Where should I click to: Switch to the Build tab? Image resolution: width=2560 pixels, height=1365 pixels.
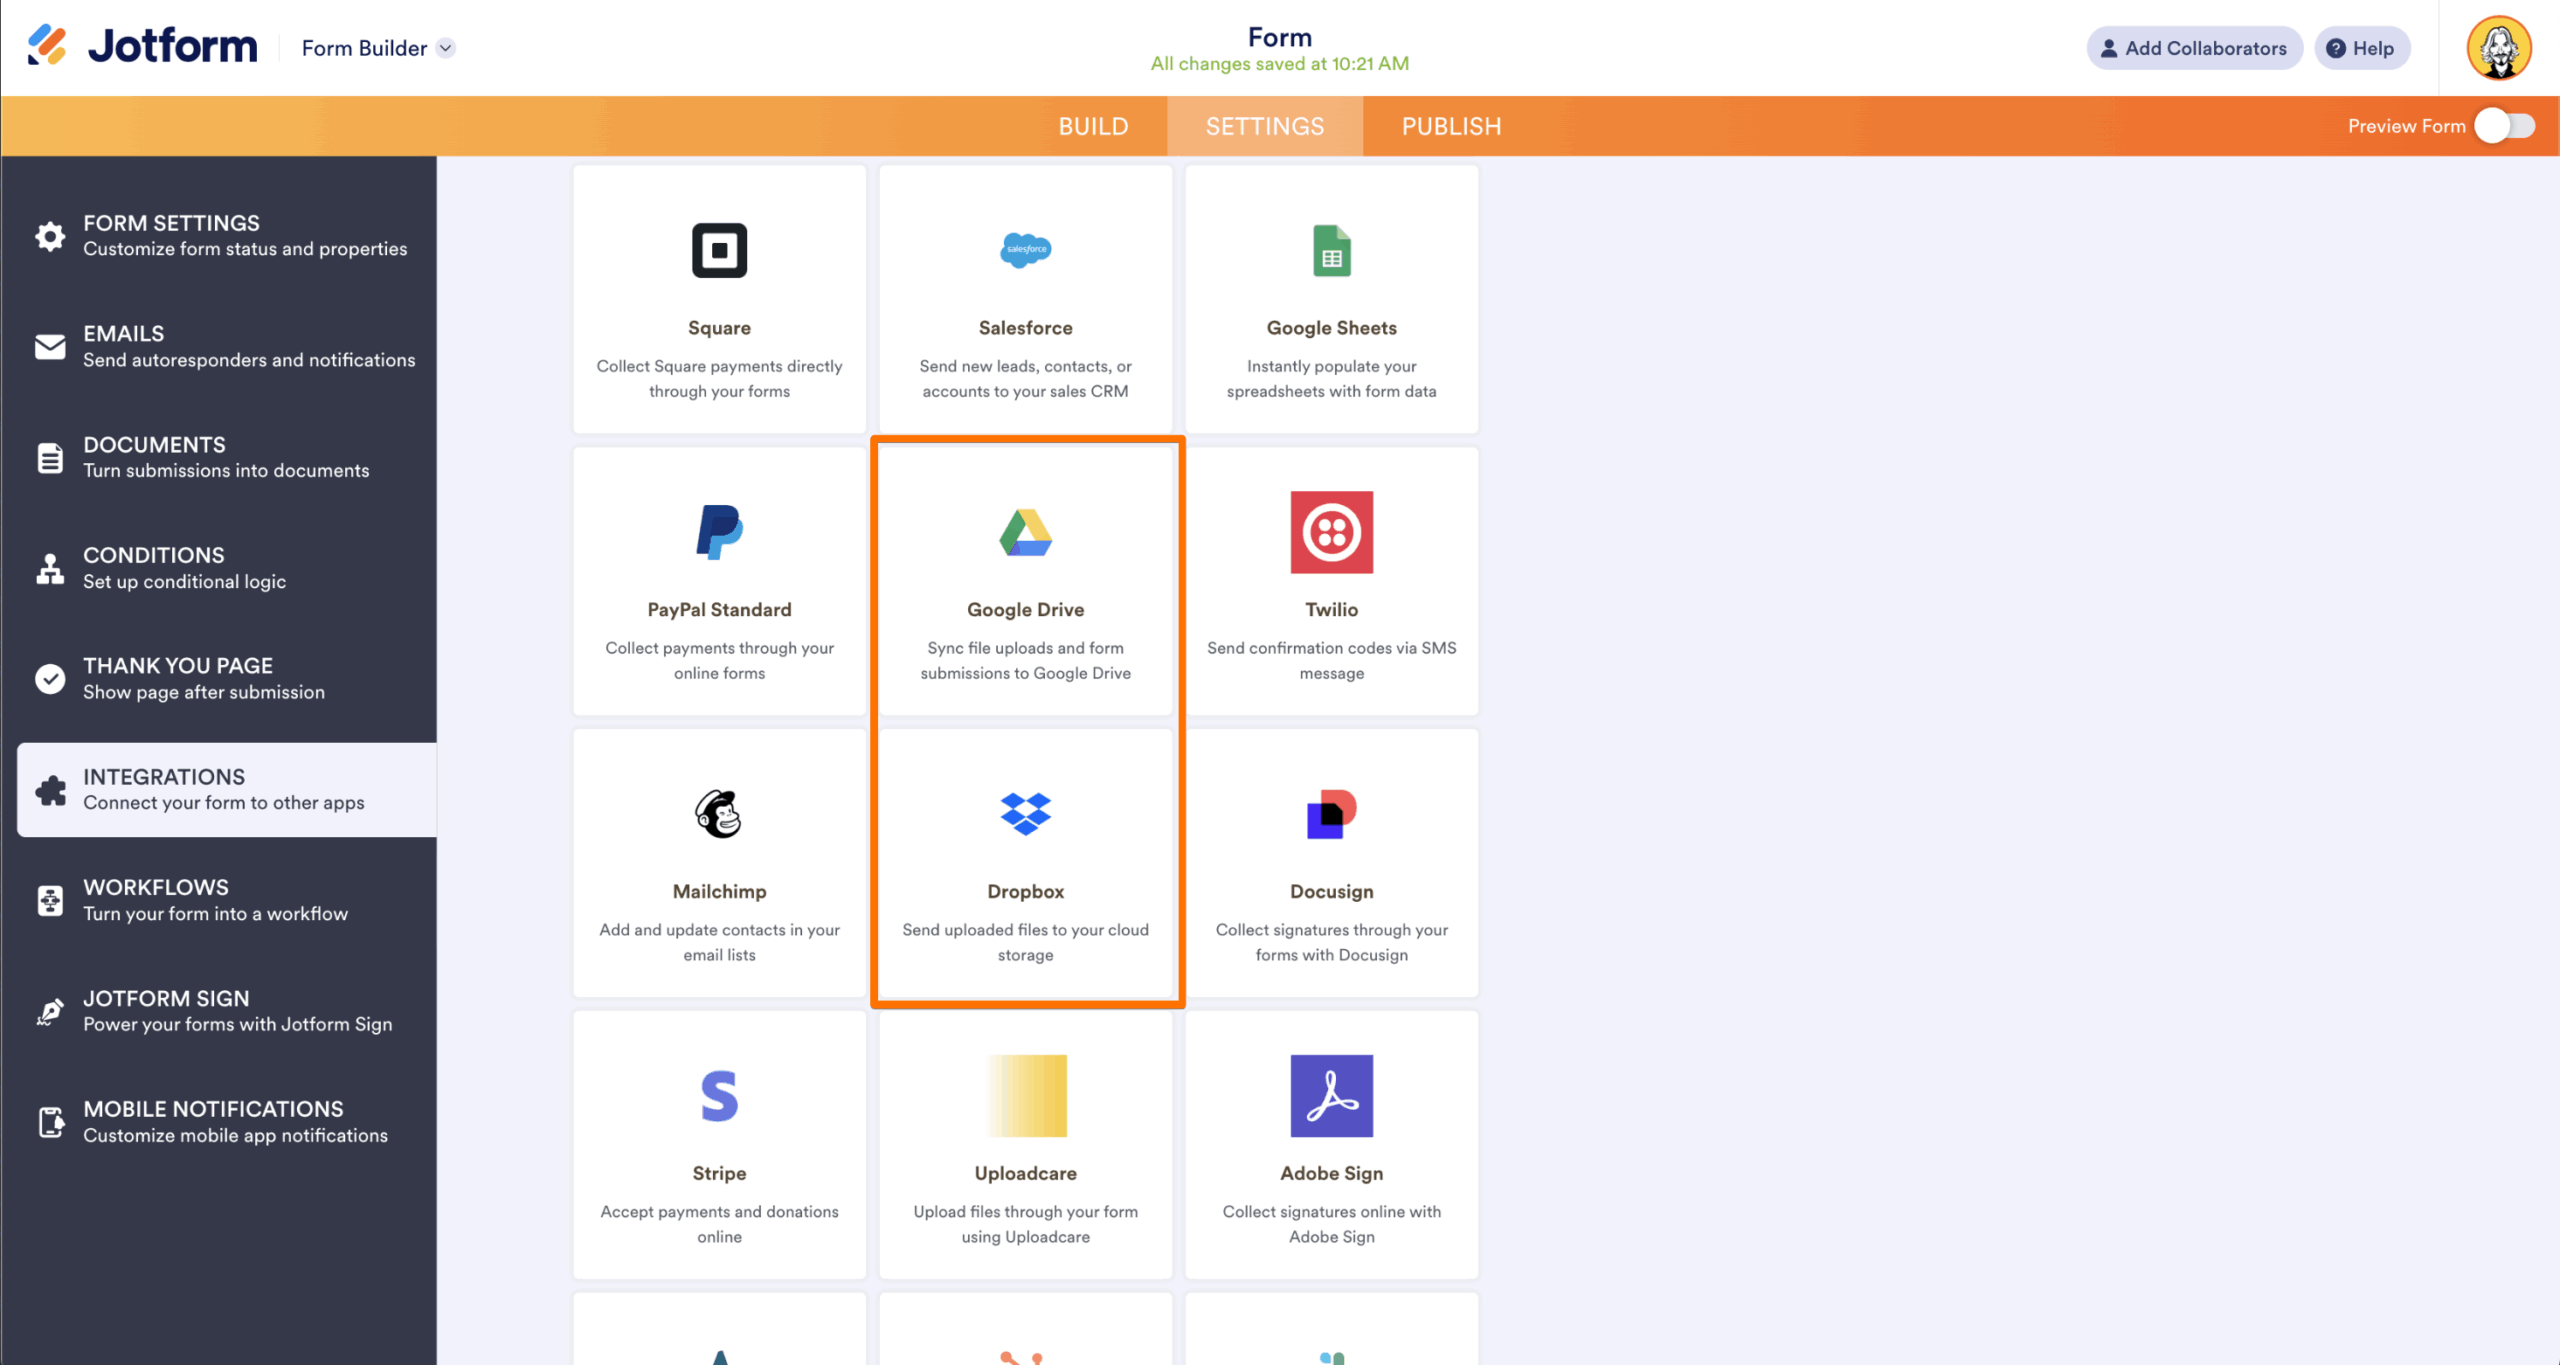[x=1093, y=125]
